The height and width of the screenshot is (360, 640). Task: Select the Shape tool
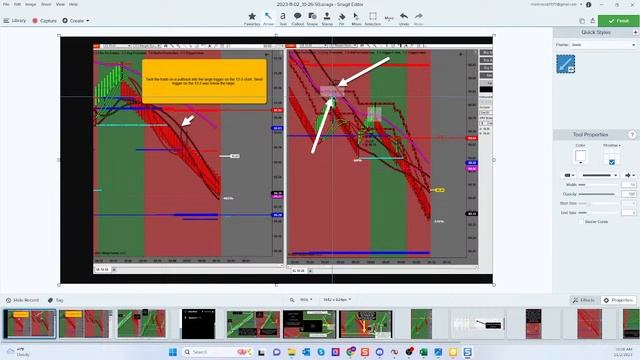312,19
